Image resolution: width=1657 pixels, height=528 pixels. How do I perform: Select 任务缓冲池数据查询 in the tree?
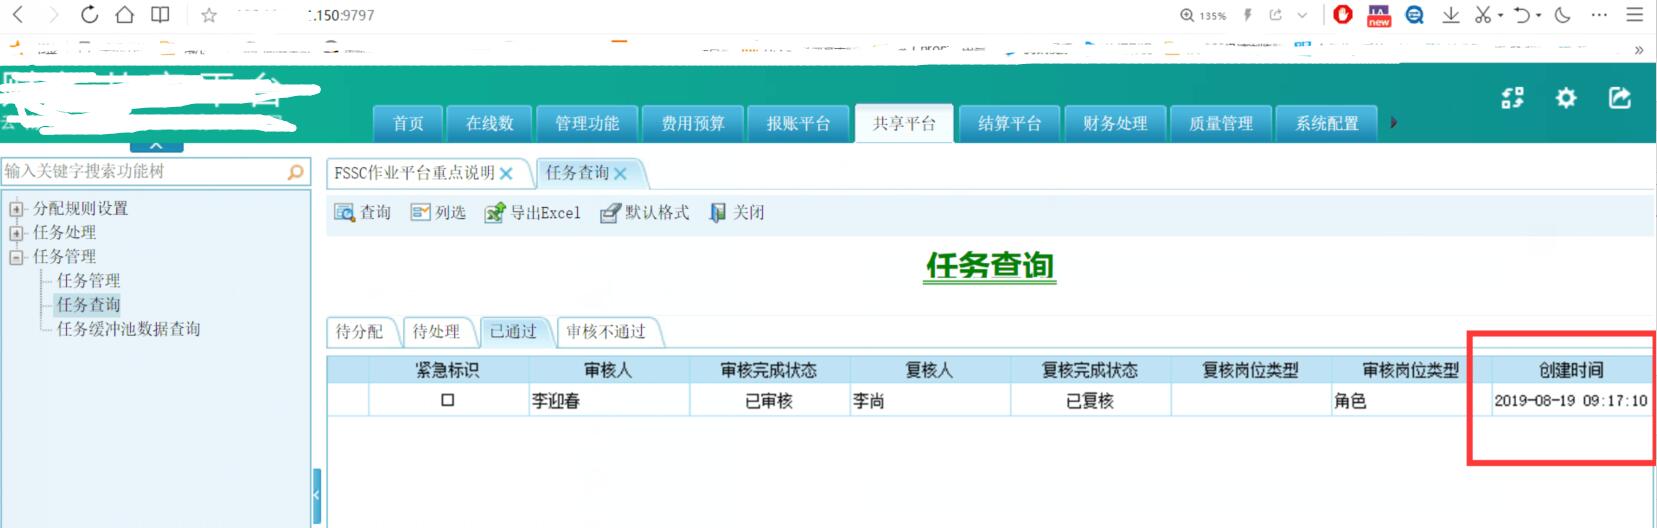coord(128,329)
